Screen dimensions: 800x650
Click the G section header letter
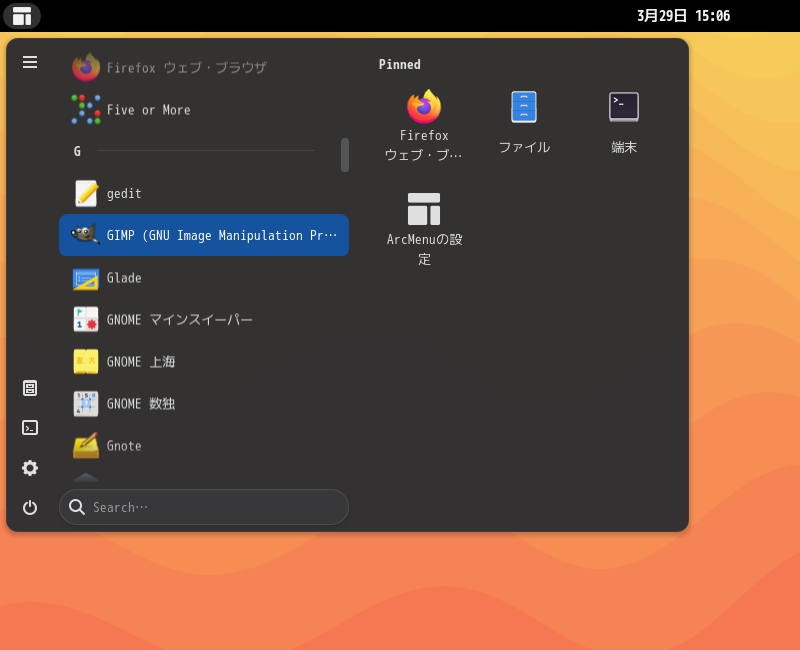click(77, 152)
